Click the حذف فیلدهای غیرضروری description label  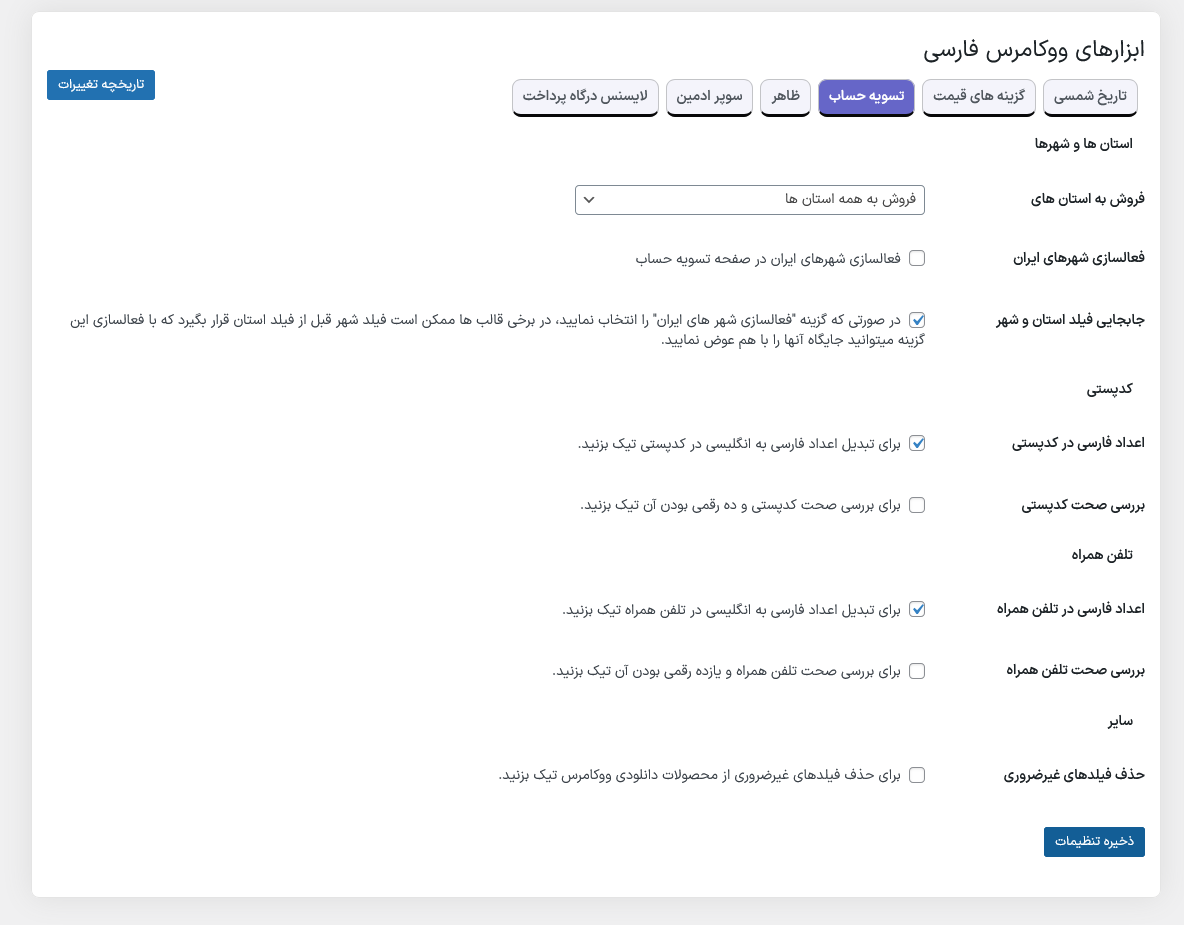coord(700,775)
